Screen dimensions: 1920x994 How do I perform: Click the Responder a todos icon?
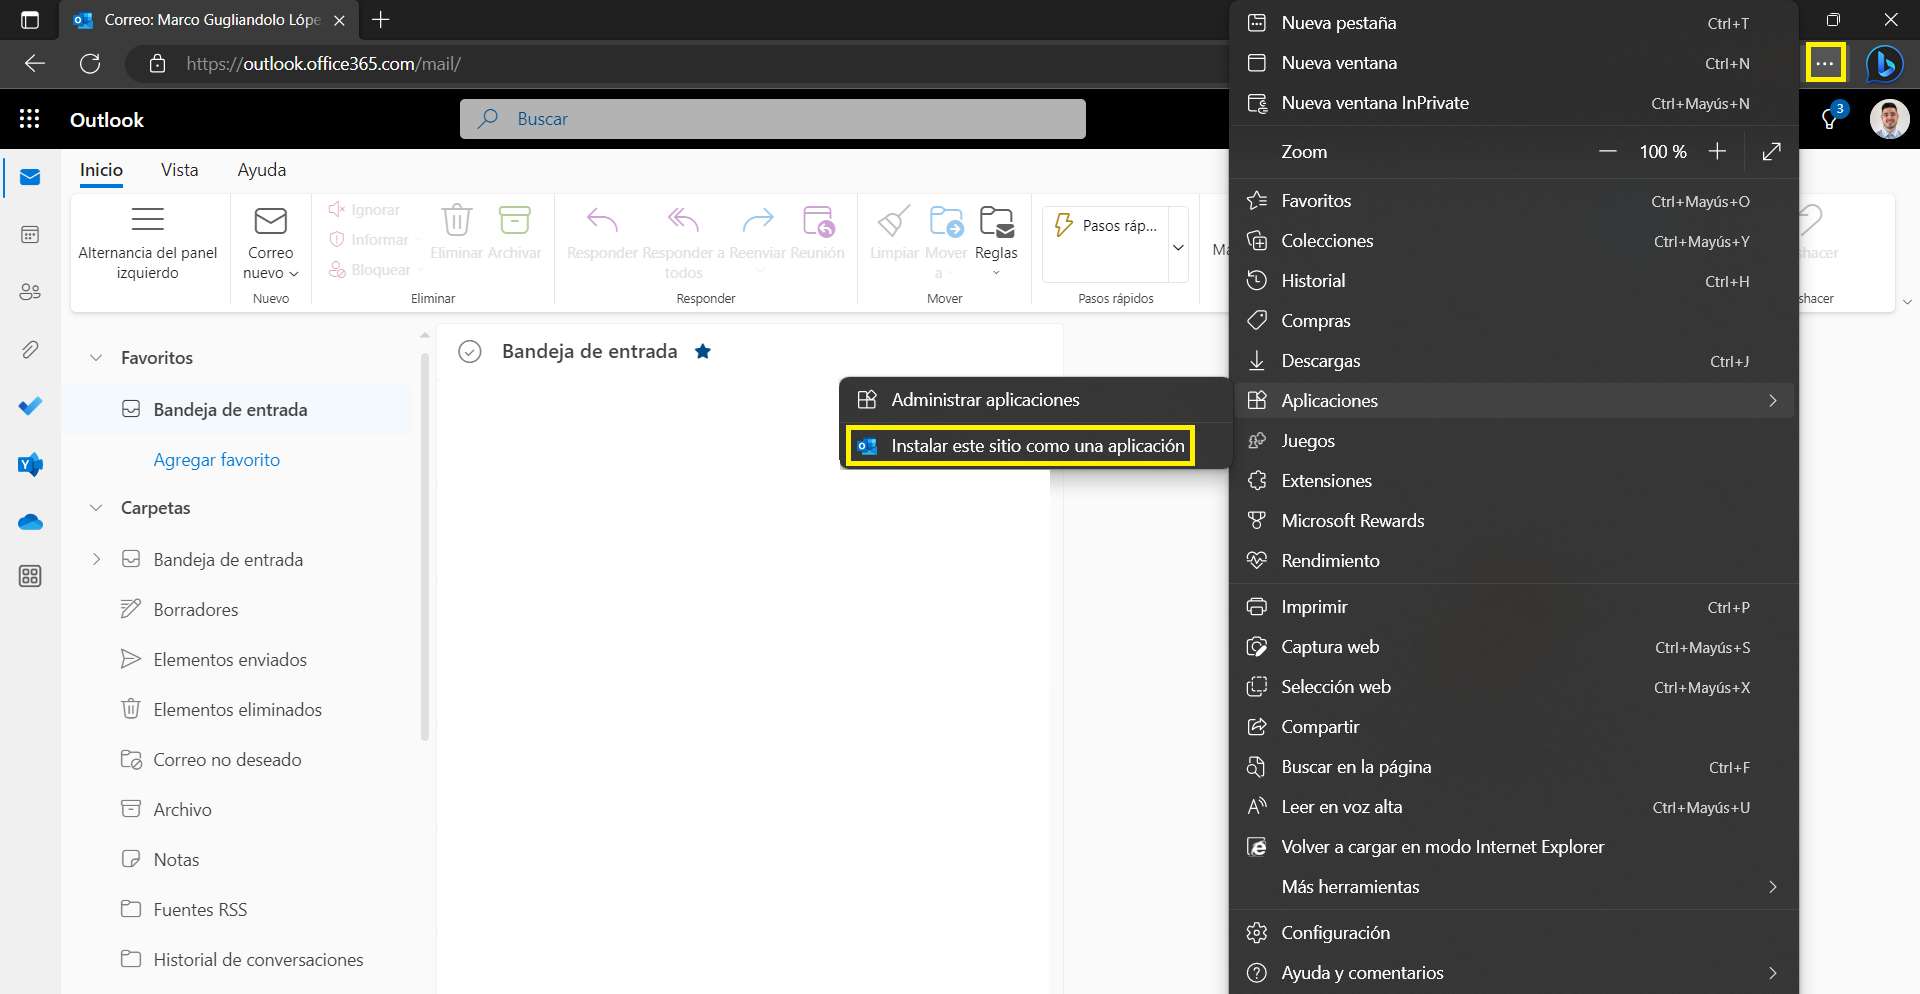[x=683, y=220]
